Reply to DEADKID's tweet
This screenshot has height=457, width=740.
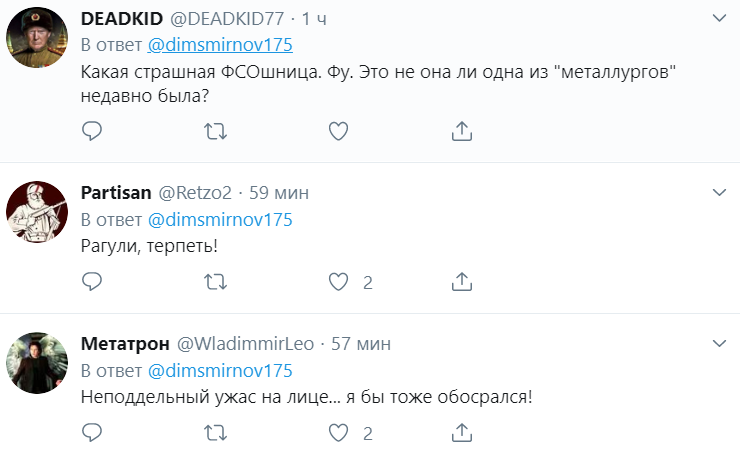[x=92, y=131]
